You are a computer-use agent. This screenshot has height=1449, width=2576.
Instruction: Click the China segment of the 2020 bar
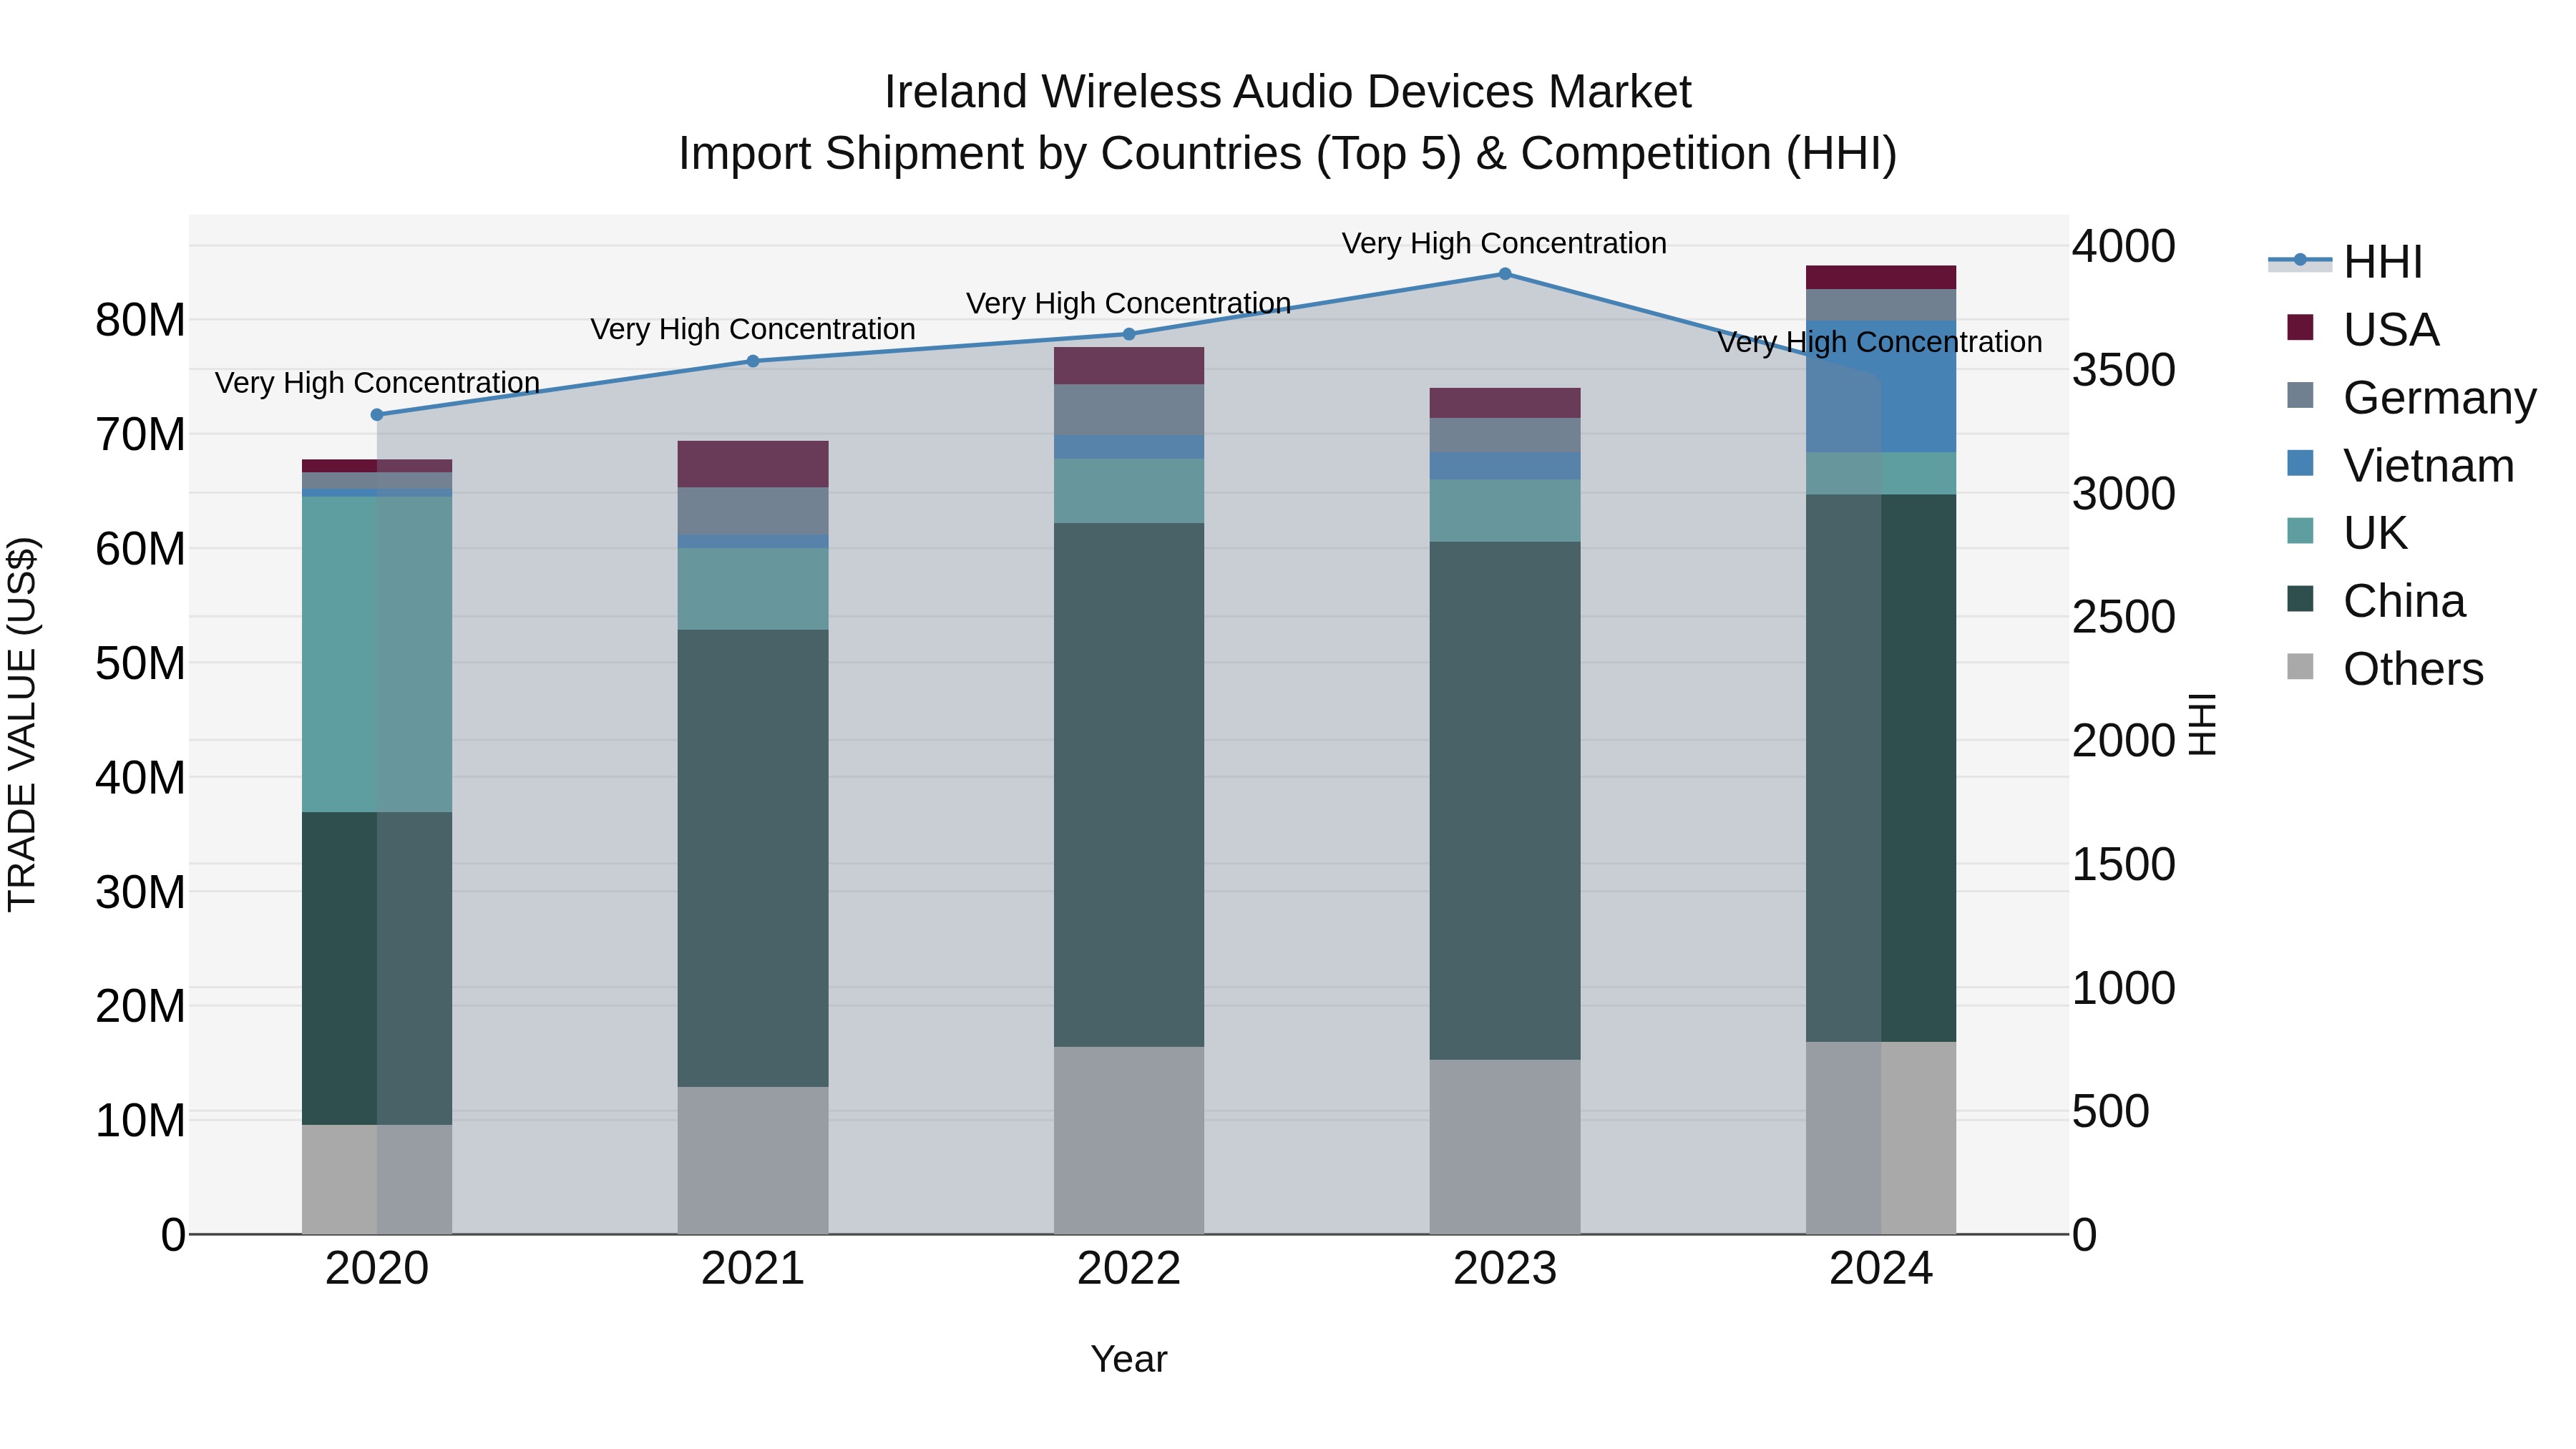click(x=377, y=968)
